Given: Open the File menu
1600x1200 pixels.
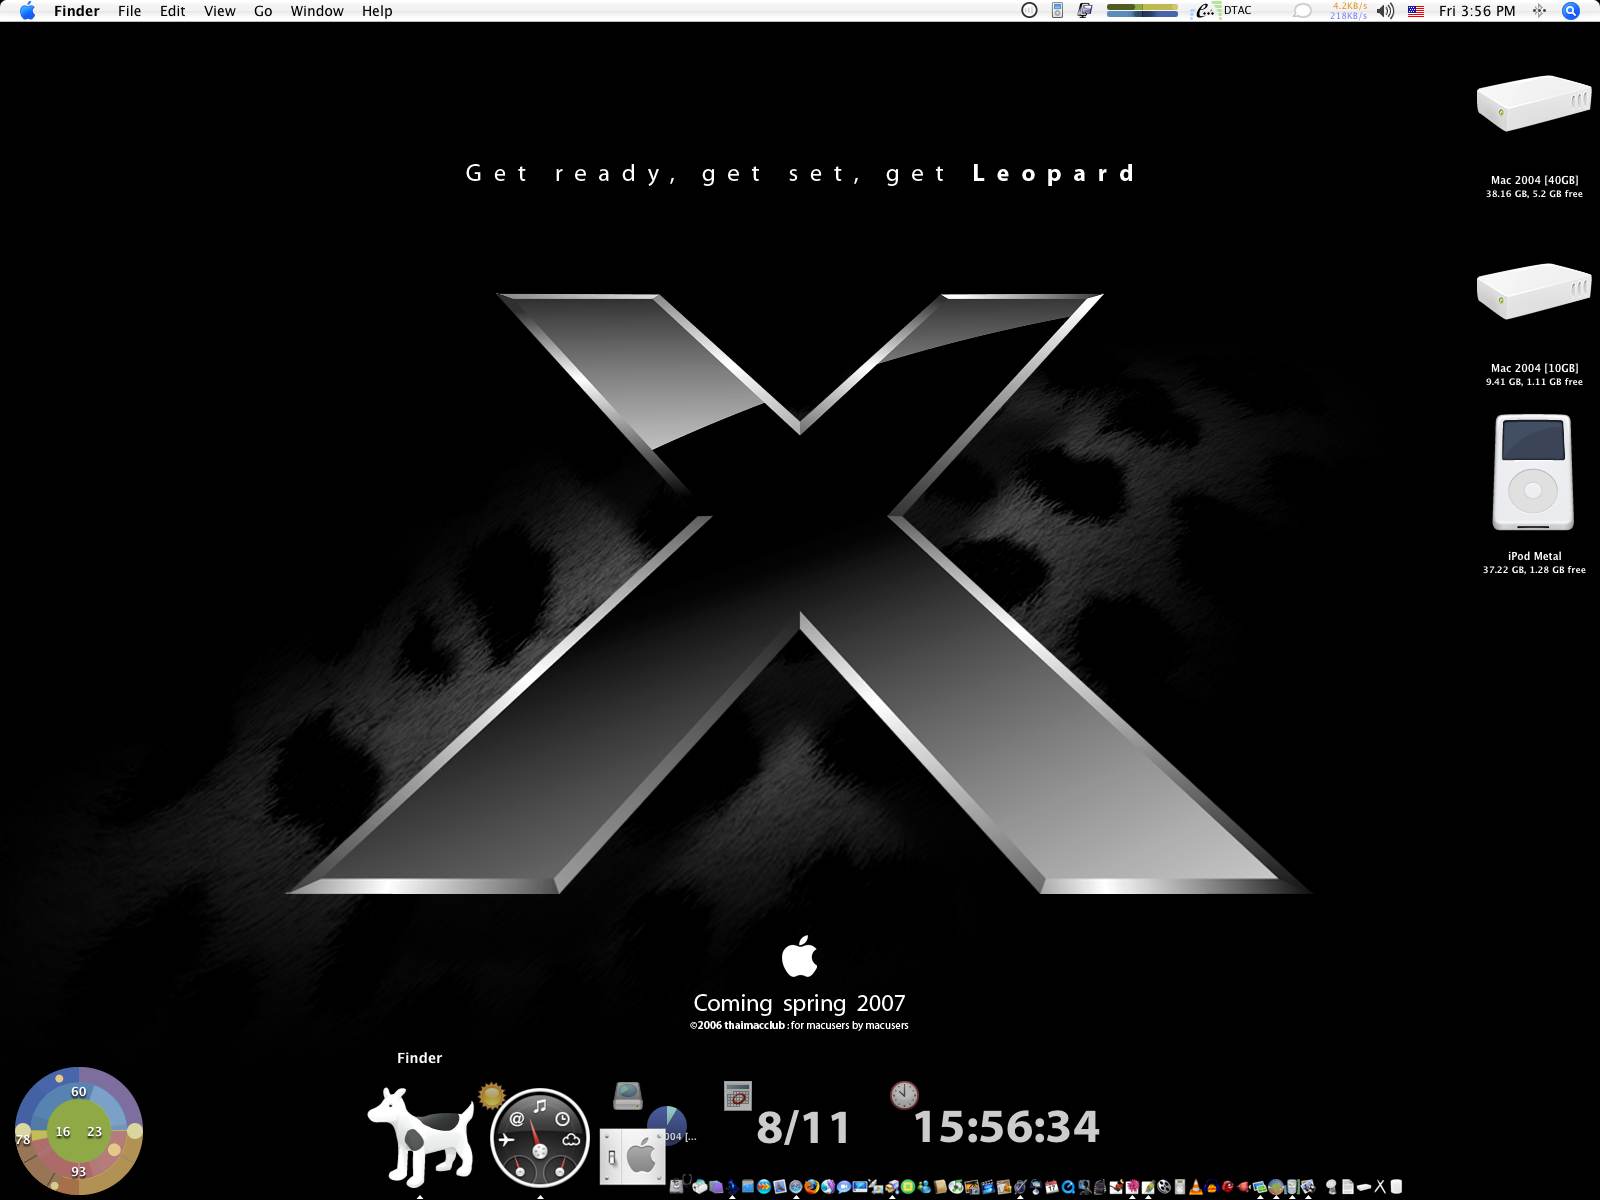Looking at the screenshot, I should tap(129, 11).
